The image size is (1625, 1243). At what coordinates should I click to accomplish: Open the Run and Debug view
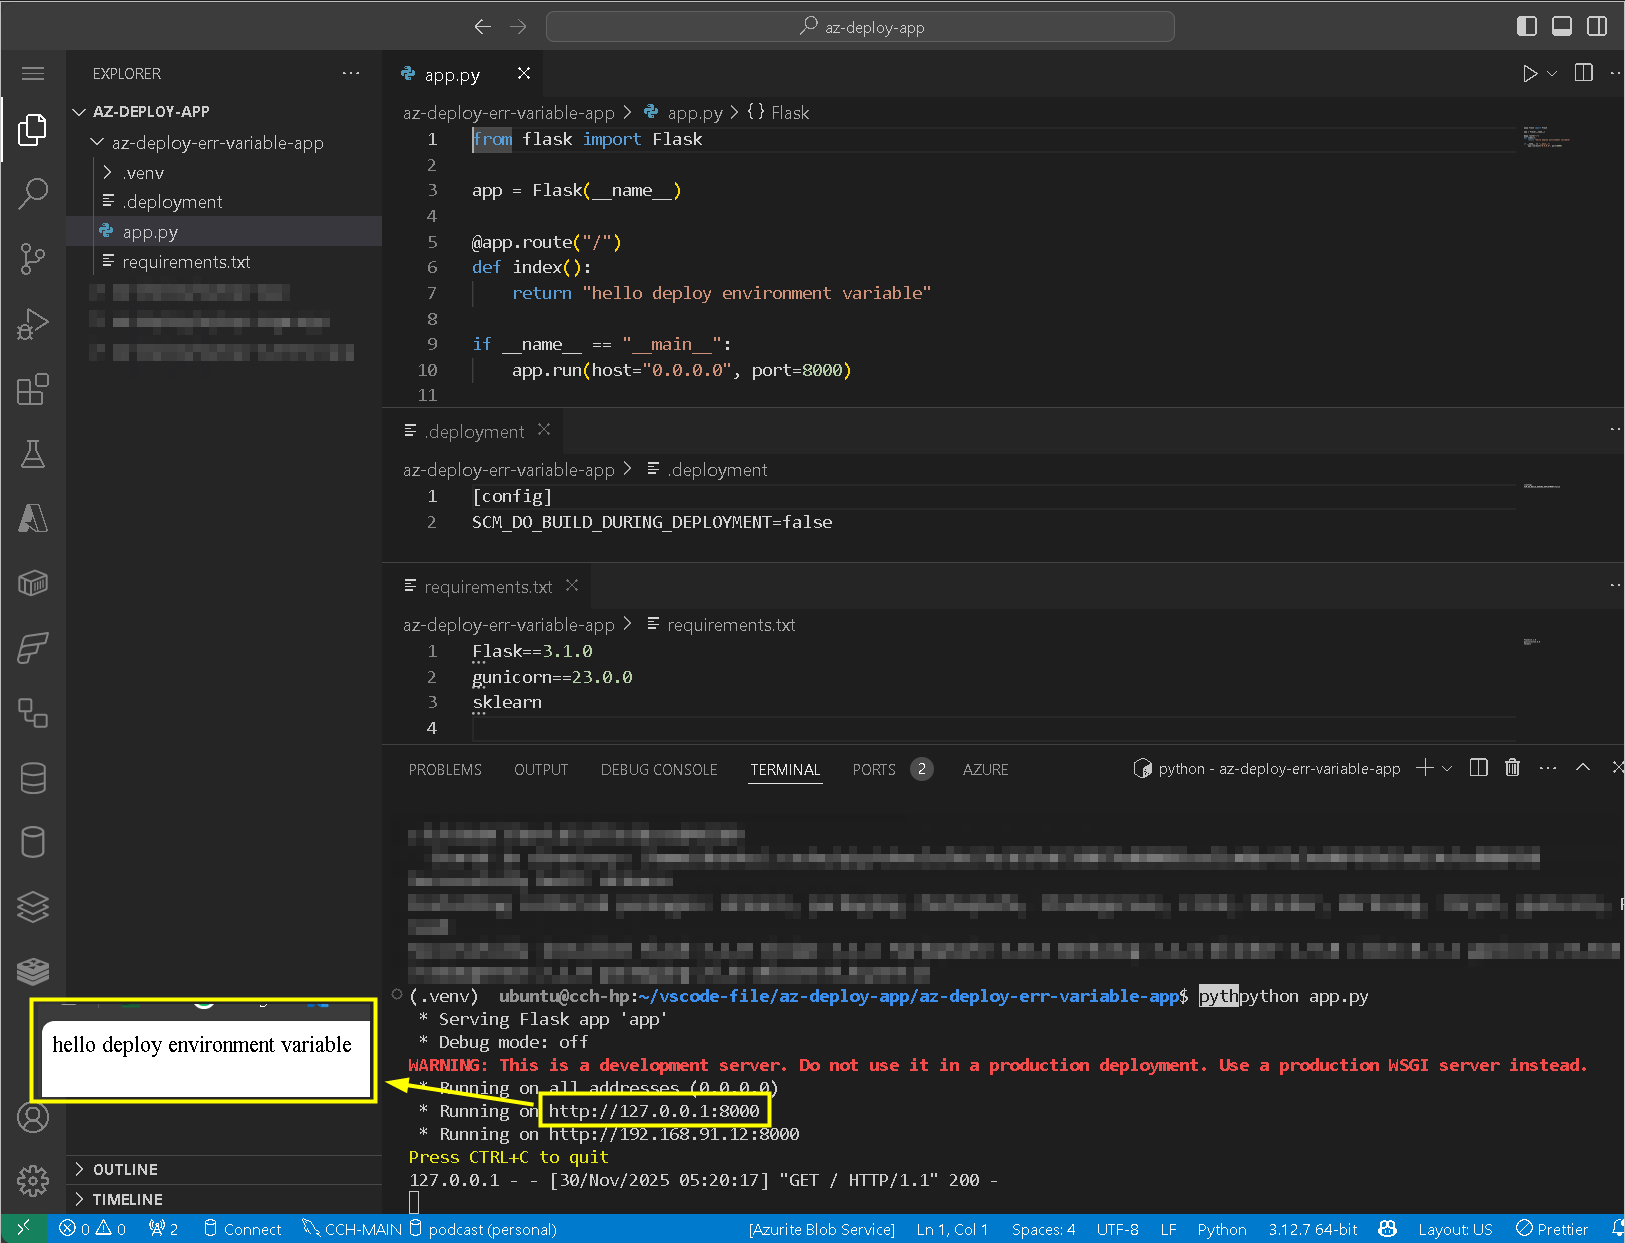(x=33, y=324)
